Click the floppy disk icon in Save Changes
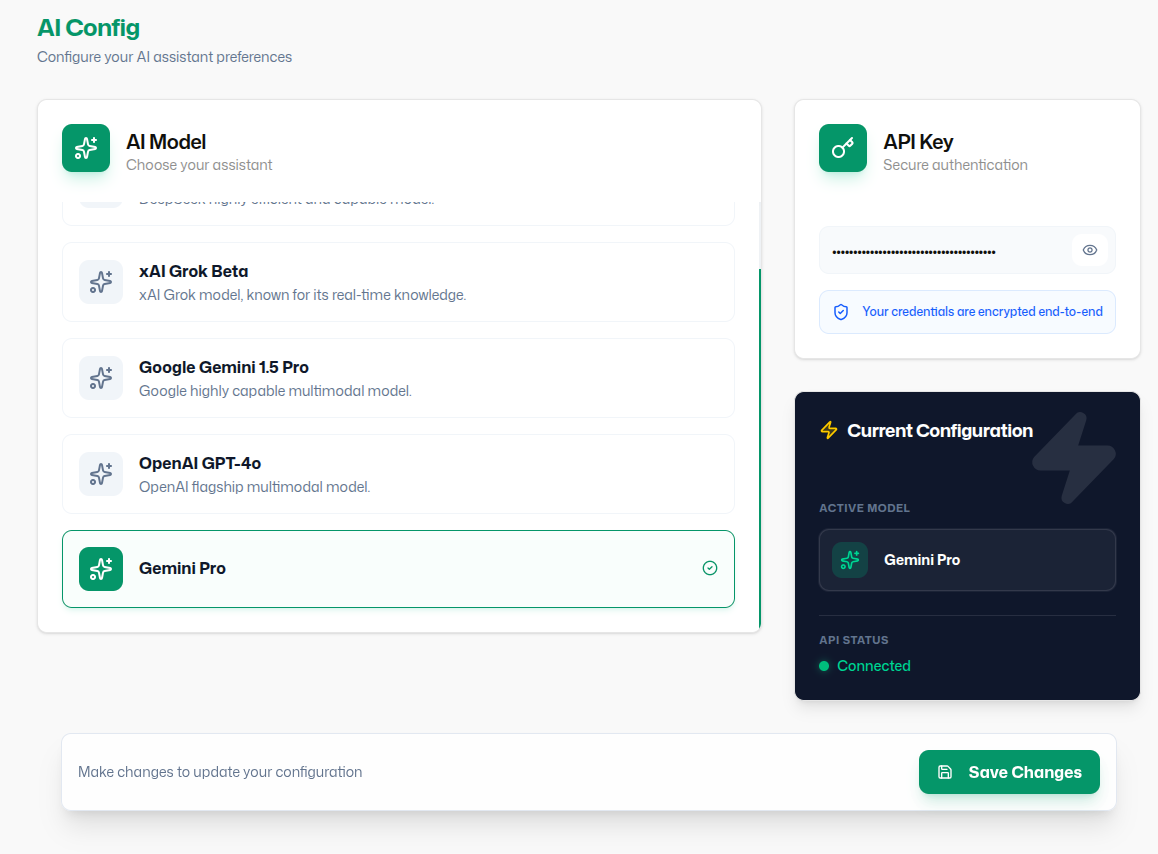This screenshot has width=1158, height=854. point(945,772)
